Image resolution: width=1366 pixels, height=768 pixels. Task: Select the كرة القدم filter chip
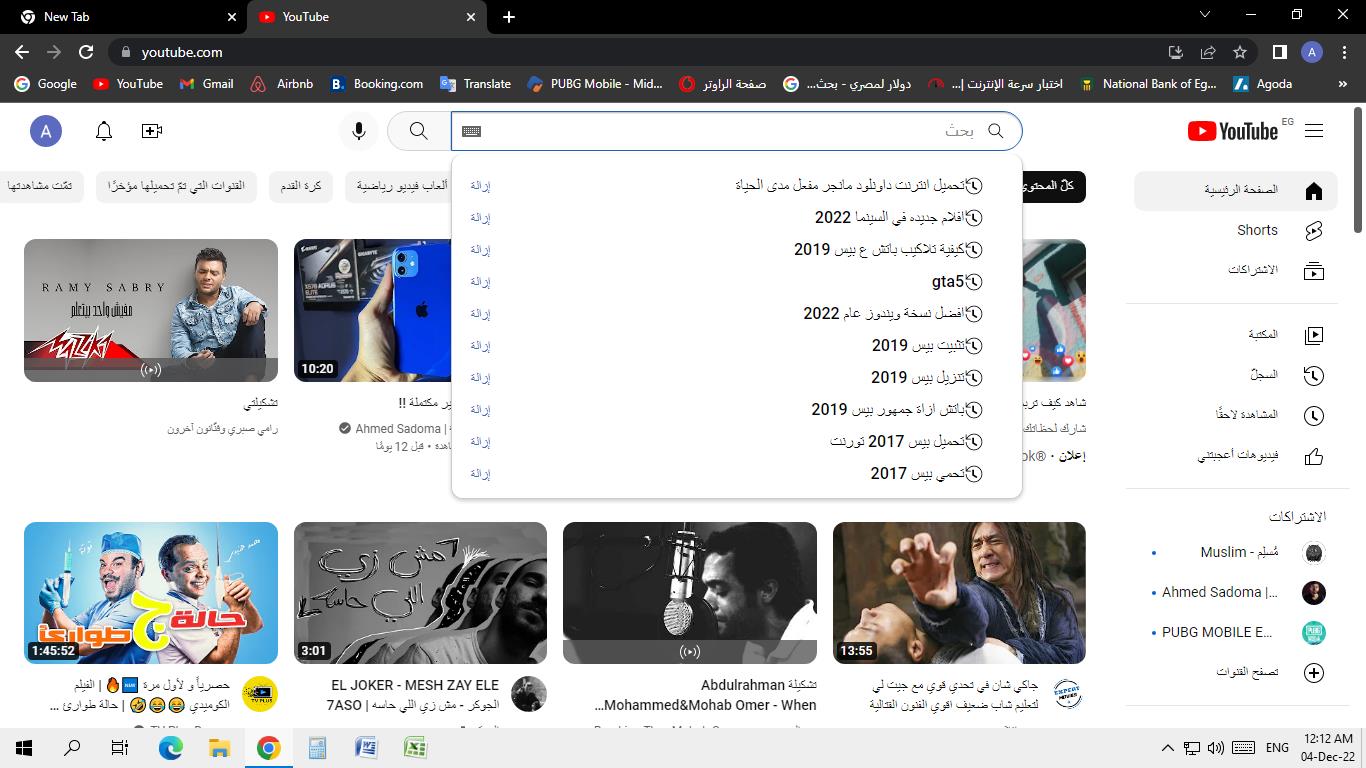click(x=299, y=186)
